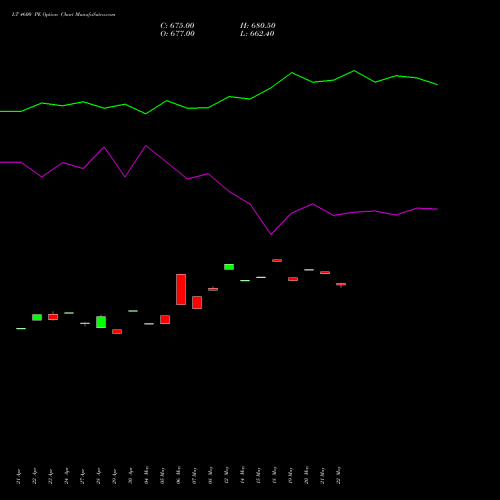Click the 22 May date axis label
The height and width of the screenshot is (500, 500).
339,475
